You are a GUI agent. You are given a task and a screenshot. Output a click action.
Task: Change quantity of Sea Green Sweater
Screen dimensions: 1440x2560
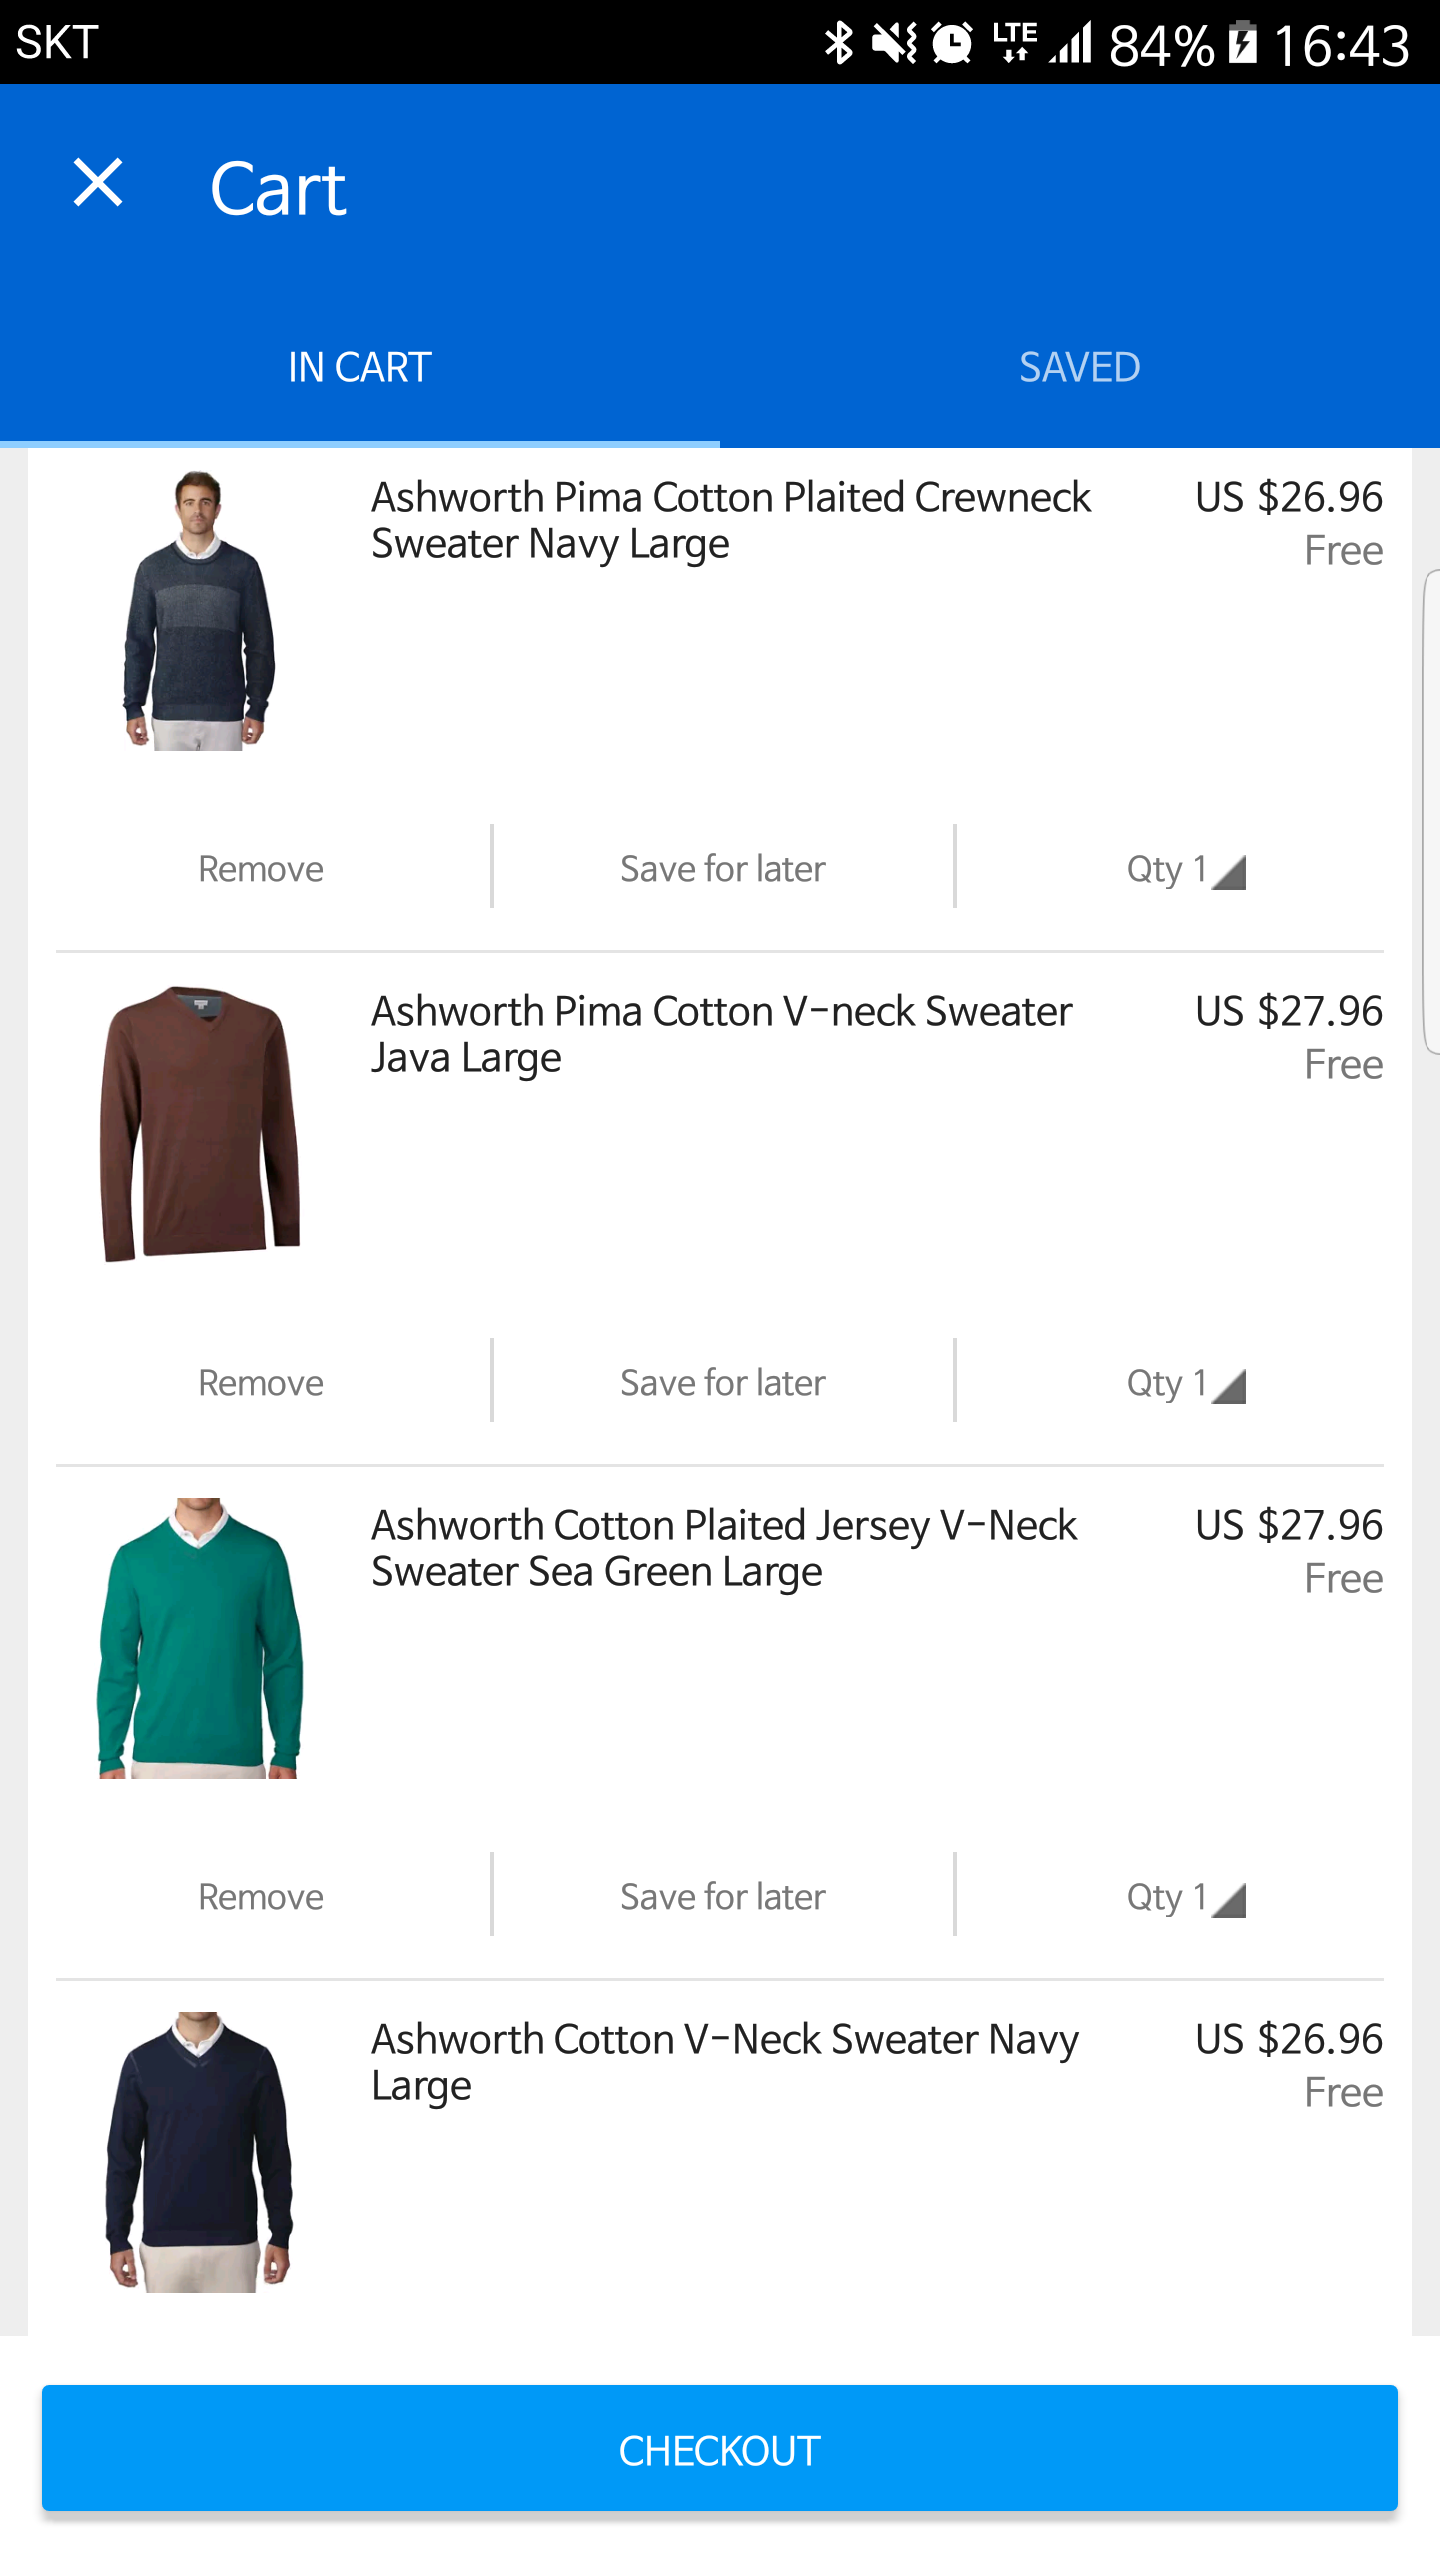point(1185,1897)
